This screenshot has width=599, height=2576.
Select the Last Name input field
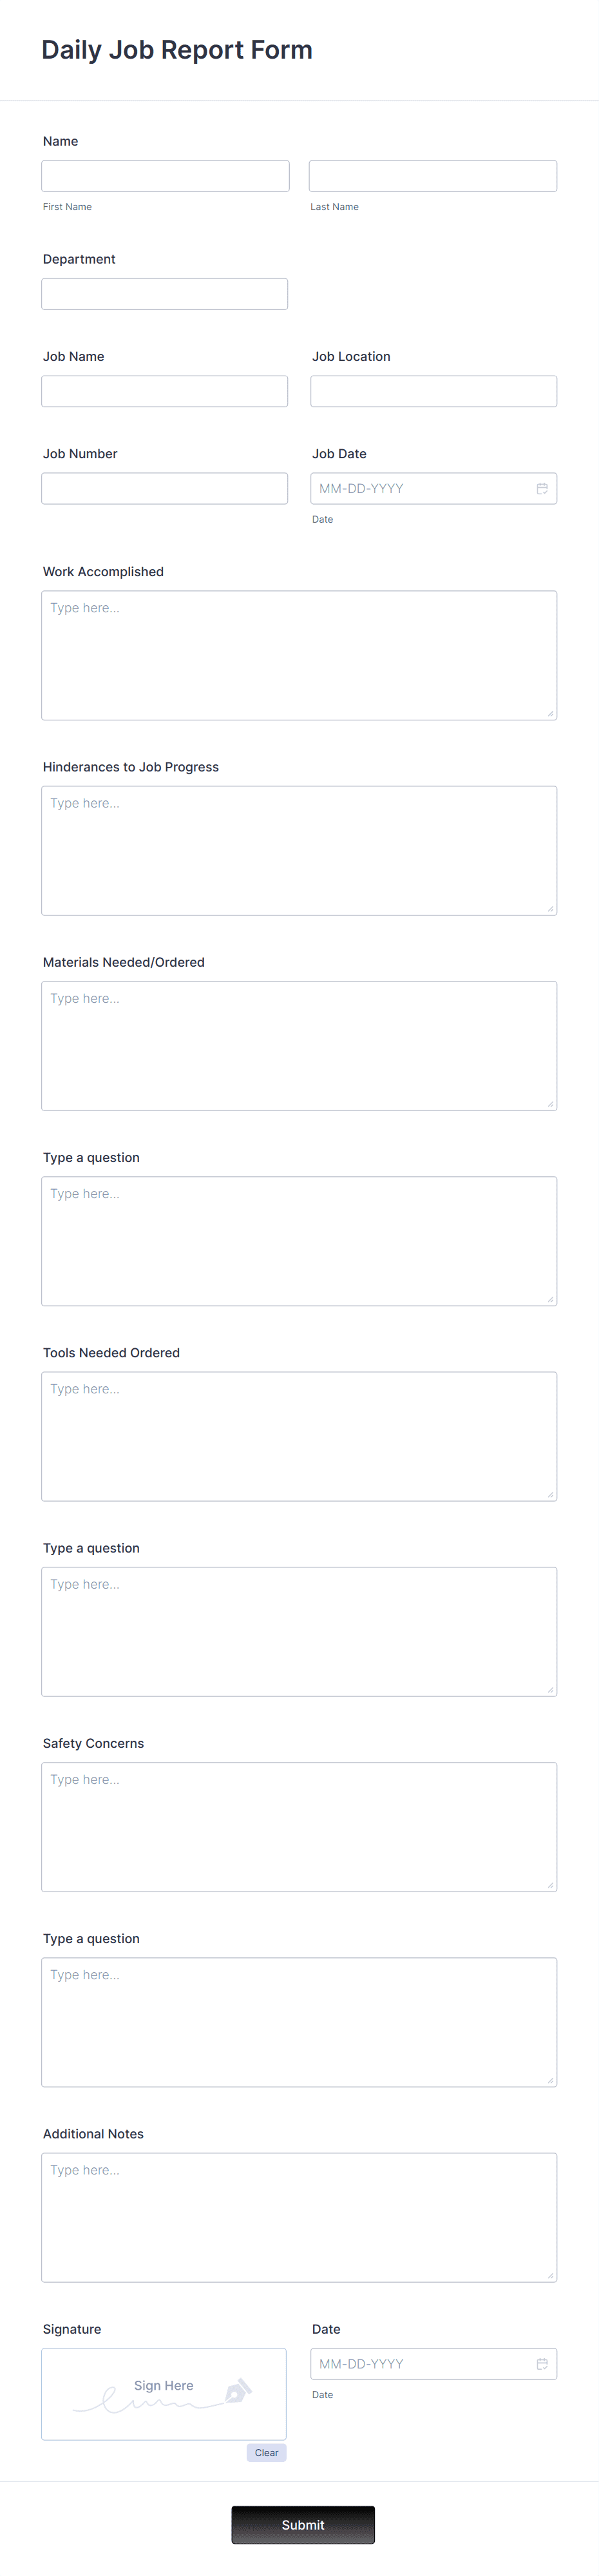[432, 175]
